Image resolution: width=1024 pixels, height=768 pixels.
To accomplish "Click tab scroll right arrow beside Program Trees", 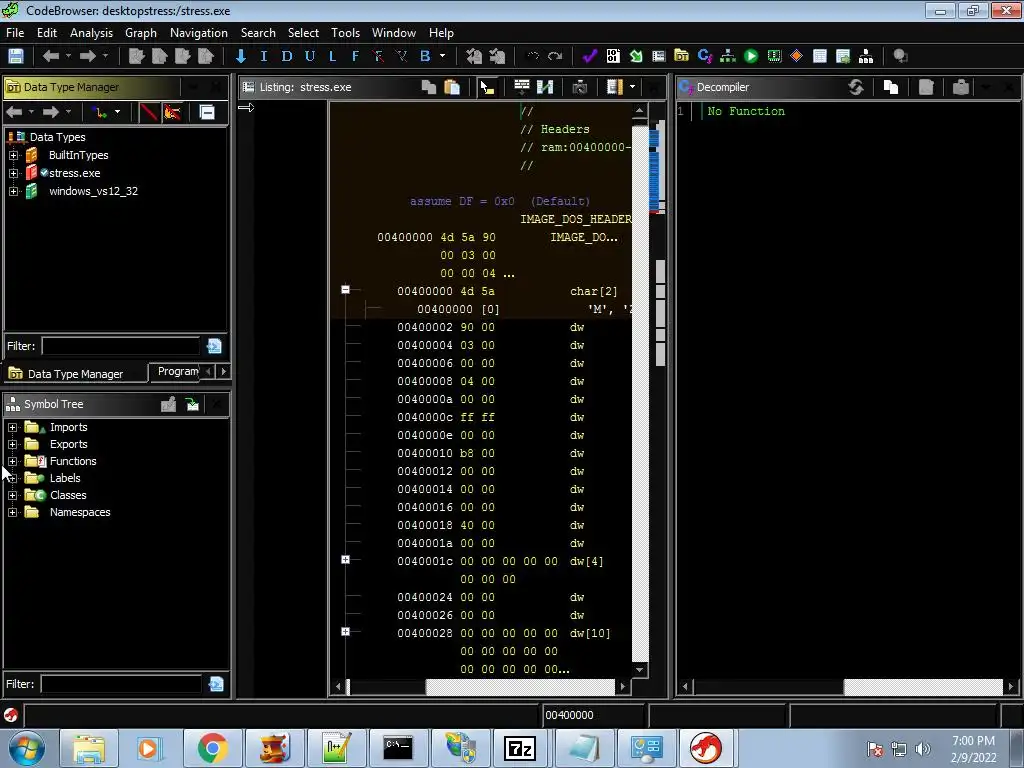I will (x=223, y=372).
